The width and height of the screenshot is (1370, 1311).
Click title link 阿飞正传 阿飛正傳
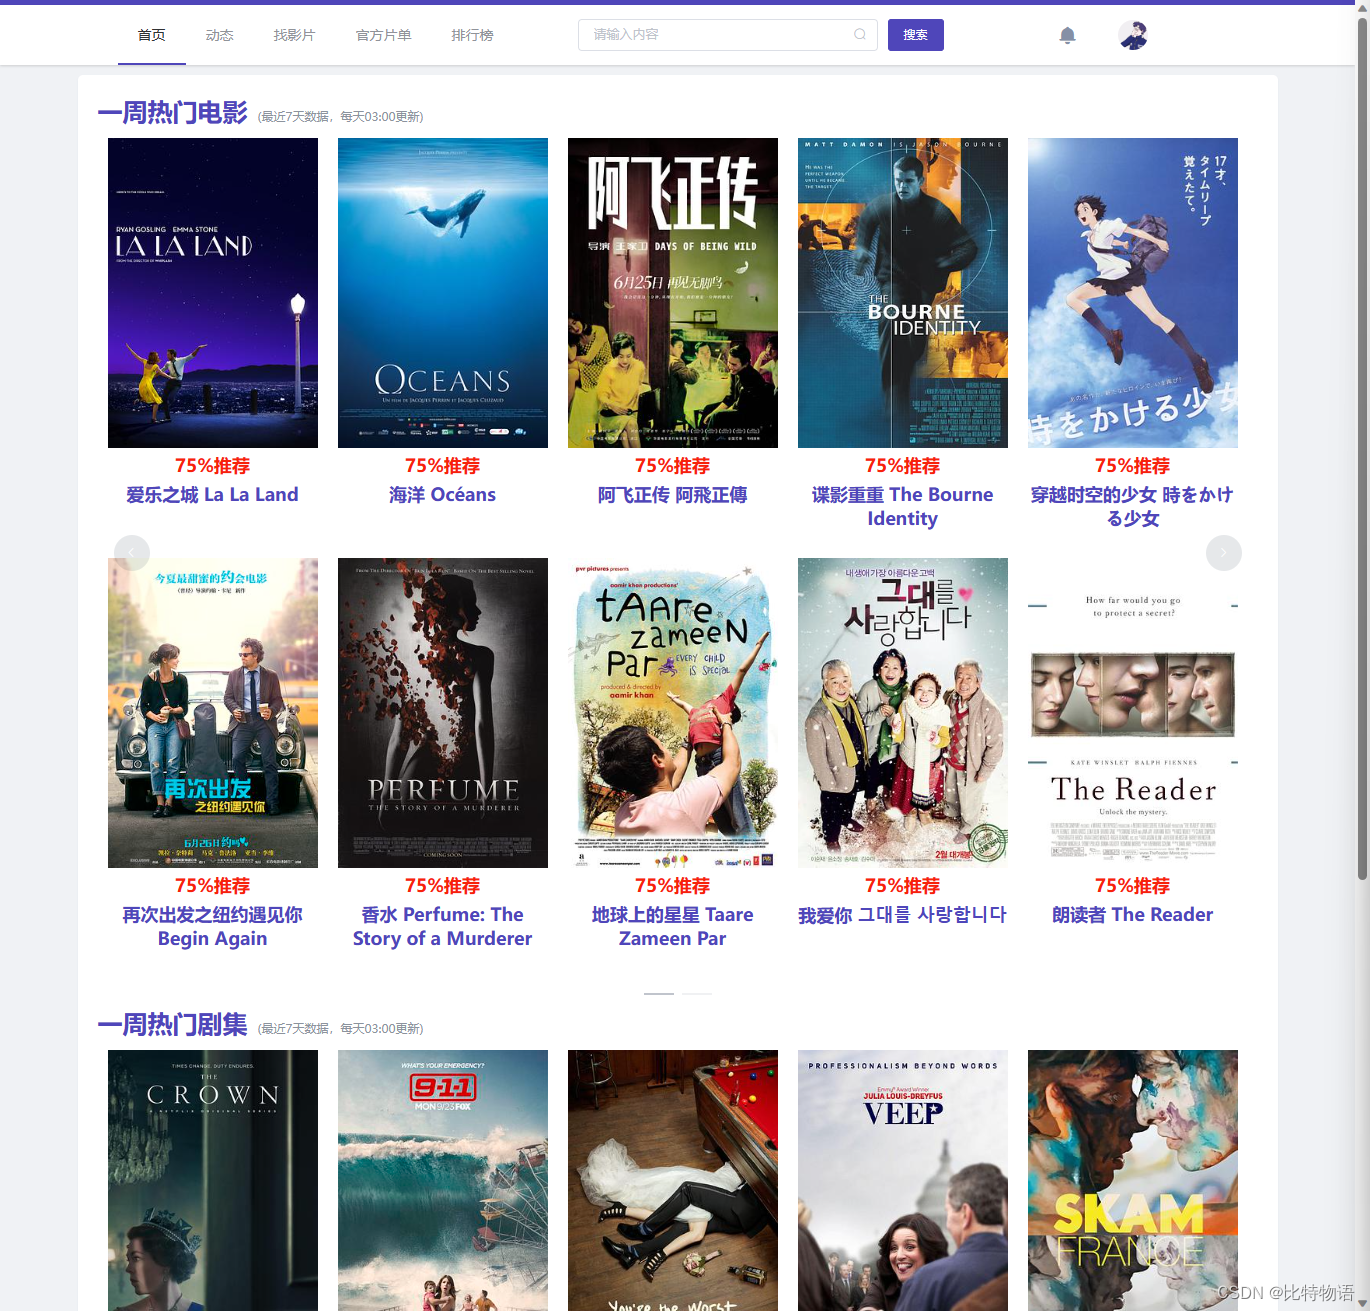coord(672,495)
